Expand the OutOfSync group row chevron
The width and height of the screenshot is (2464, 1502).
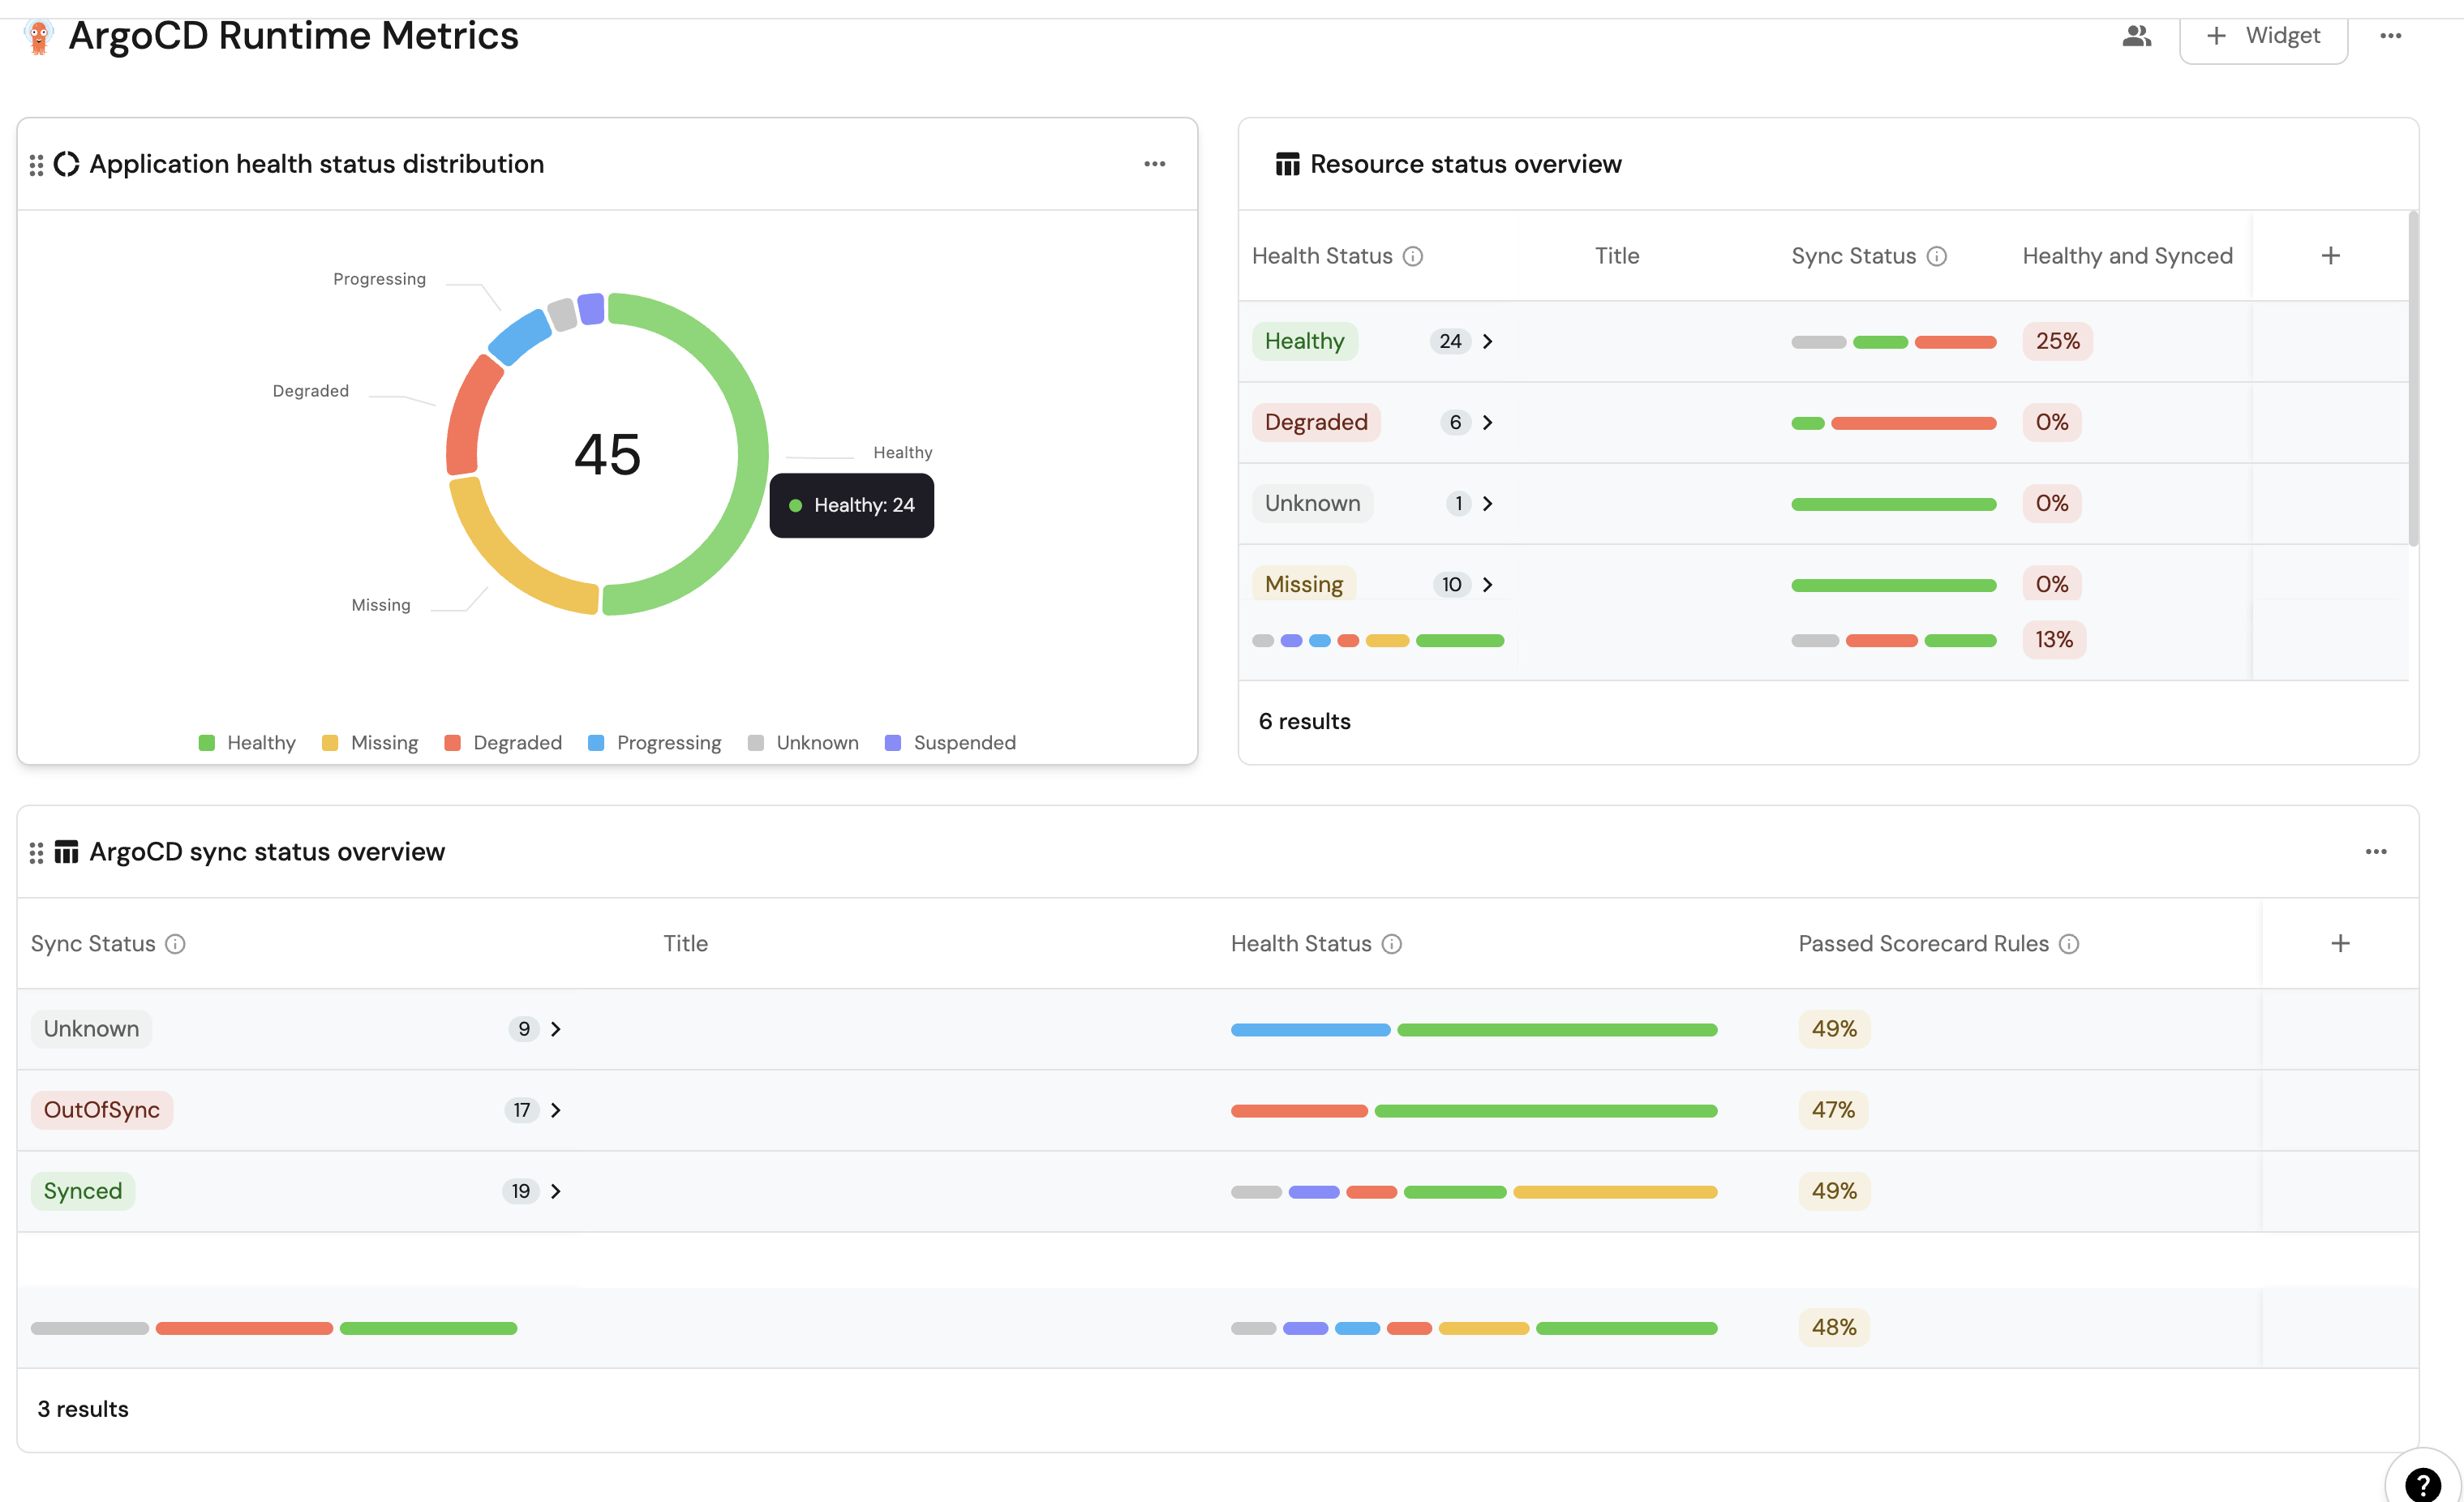pos(556,1110)
